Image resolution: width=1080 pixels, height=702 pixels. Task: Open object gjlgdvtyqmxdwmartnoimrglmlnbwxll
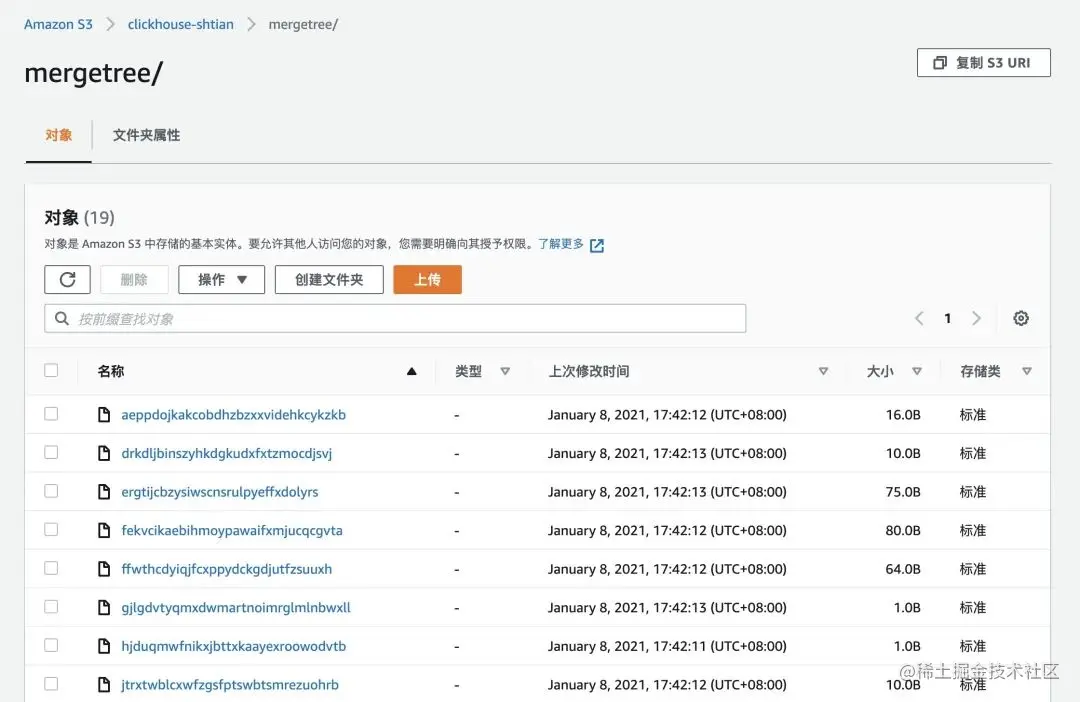[236, 608]
